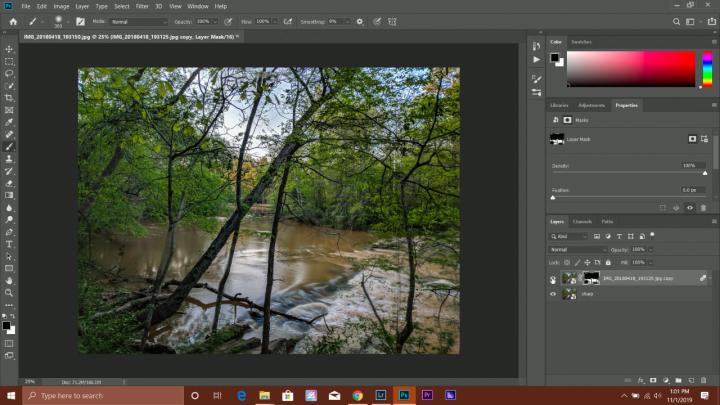Click the Home icon in options bar
The image size is (720, 405).
click(13, 22)
